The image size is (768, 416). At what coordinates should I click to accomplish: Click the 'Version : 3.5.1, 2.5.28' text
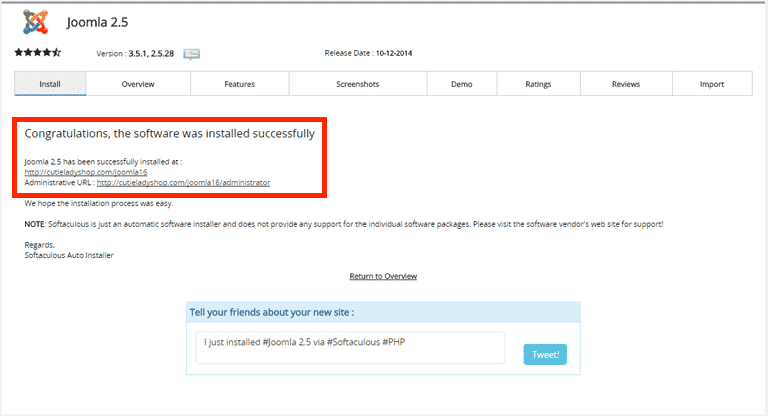click(135, 53)
